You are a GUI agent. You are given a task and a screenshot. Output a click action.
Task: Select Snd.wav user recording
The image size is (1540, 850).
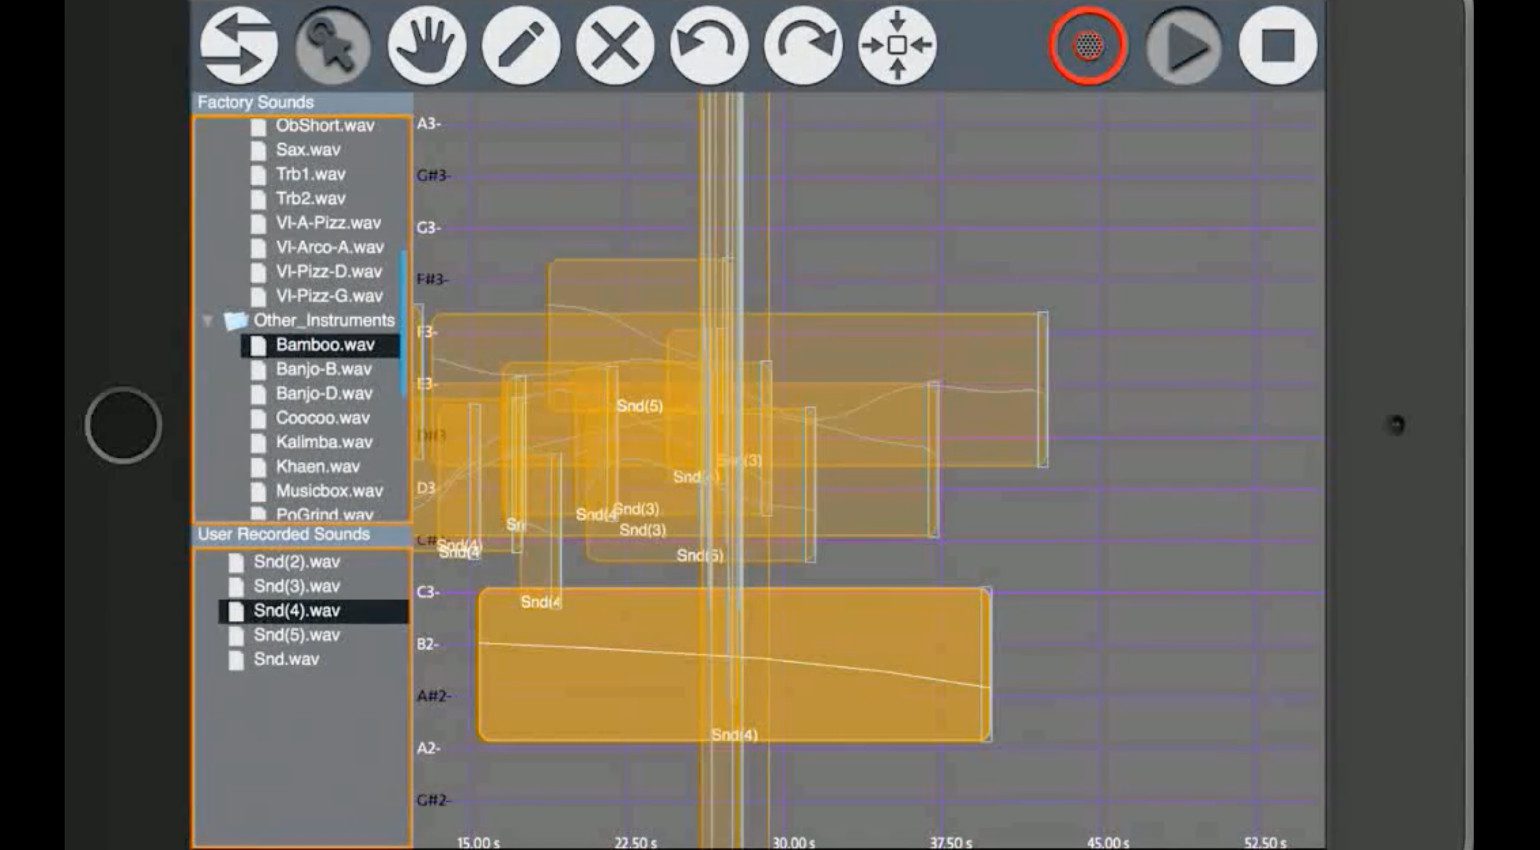pos(286,659)
